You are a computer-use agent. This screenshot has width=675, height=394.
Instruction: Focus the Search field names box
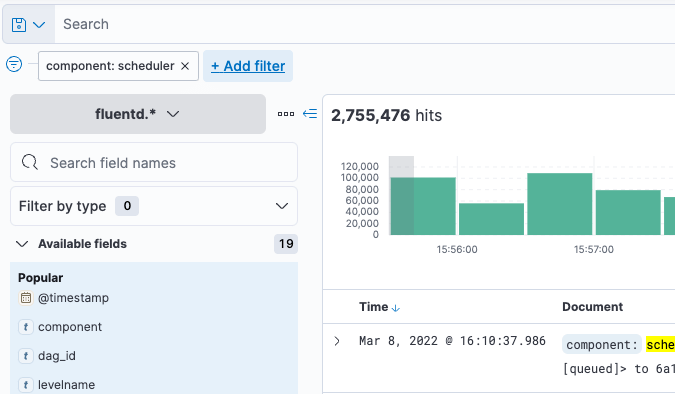click(154, 162)
